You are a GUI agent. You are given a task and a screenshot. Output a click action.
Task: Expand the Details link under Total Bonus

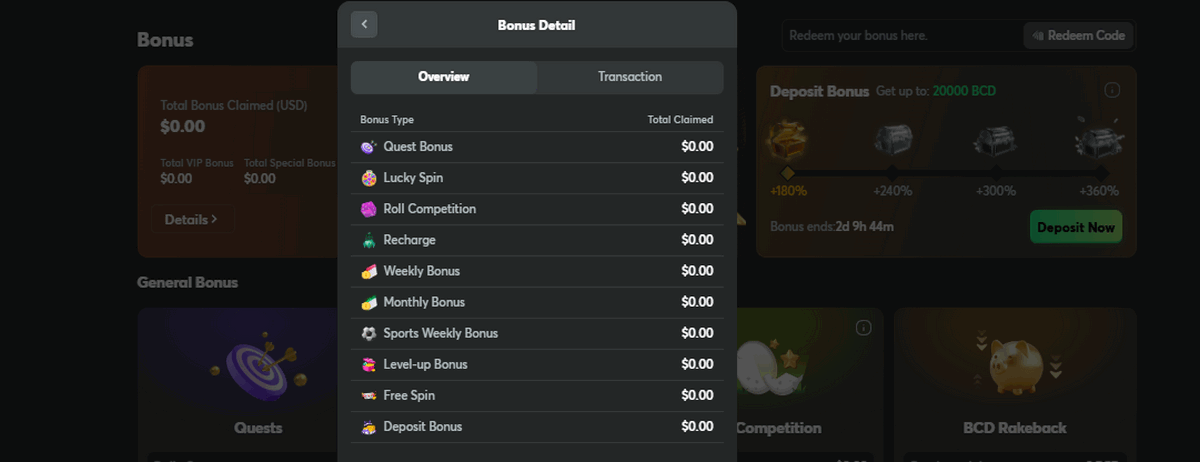(192, 219)
